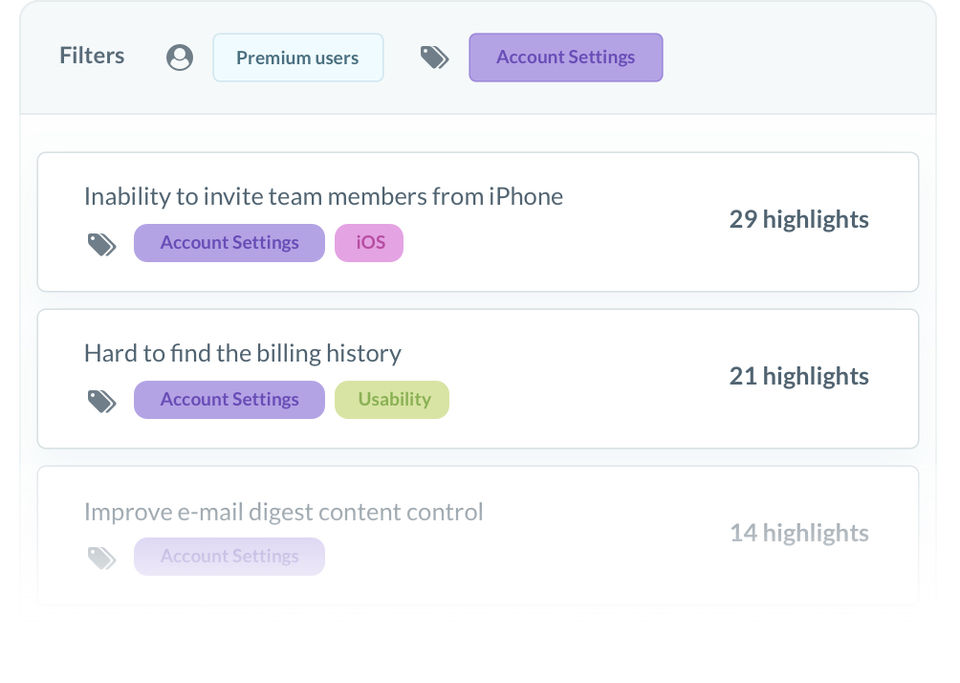Toggle the Premium users filter chip
Screen dimensions: 960x683
point(297,58)
